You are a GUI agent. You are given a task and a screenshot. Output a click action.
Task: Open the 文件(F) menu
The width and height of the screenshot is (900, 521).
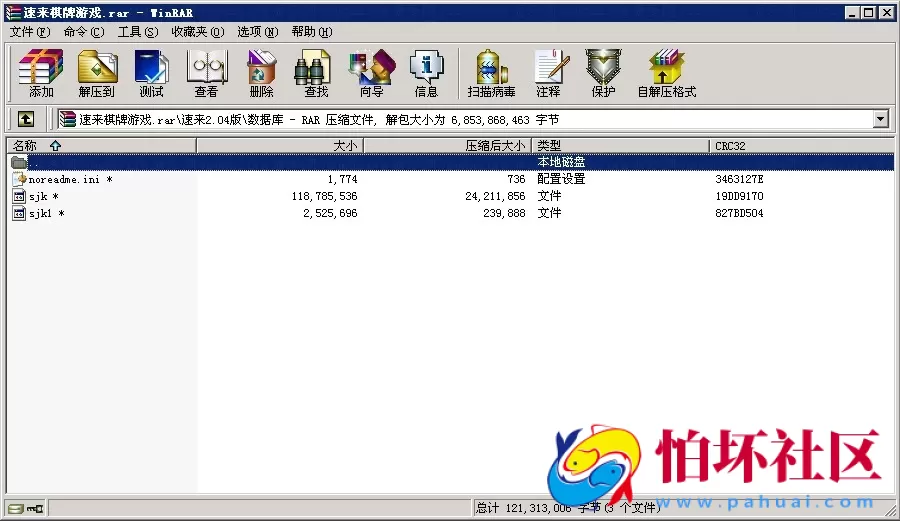click(x=30, y=32)
